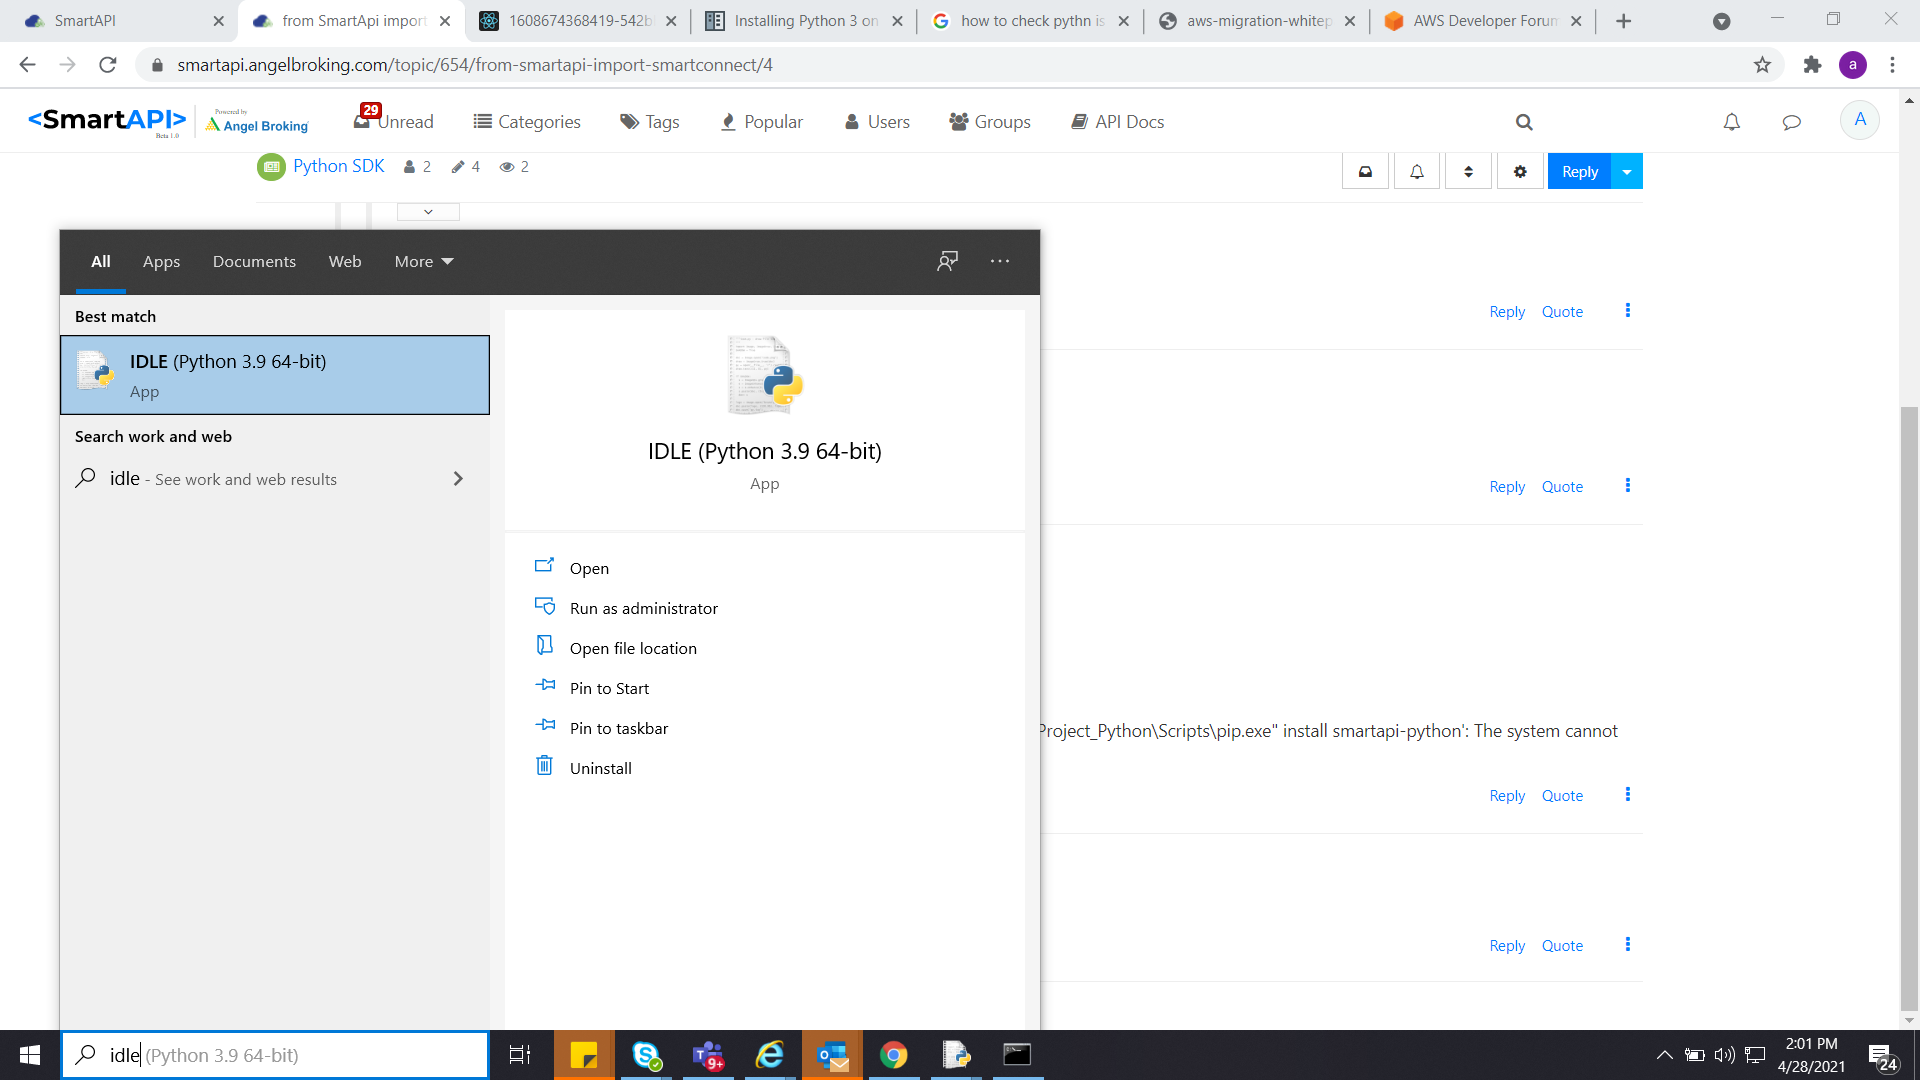The image size is (1920, 1080).
Task: Open Internet Explorer from the taskbar
Action: pos(770,1055)
